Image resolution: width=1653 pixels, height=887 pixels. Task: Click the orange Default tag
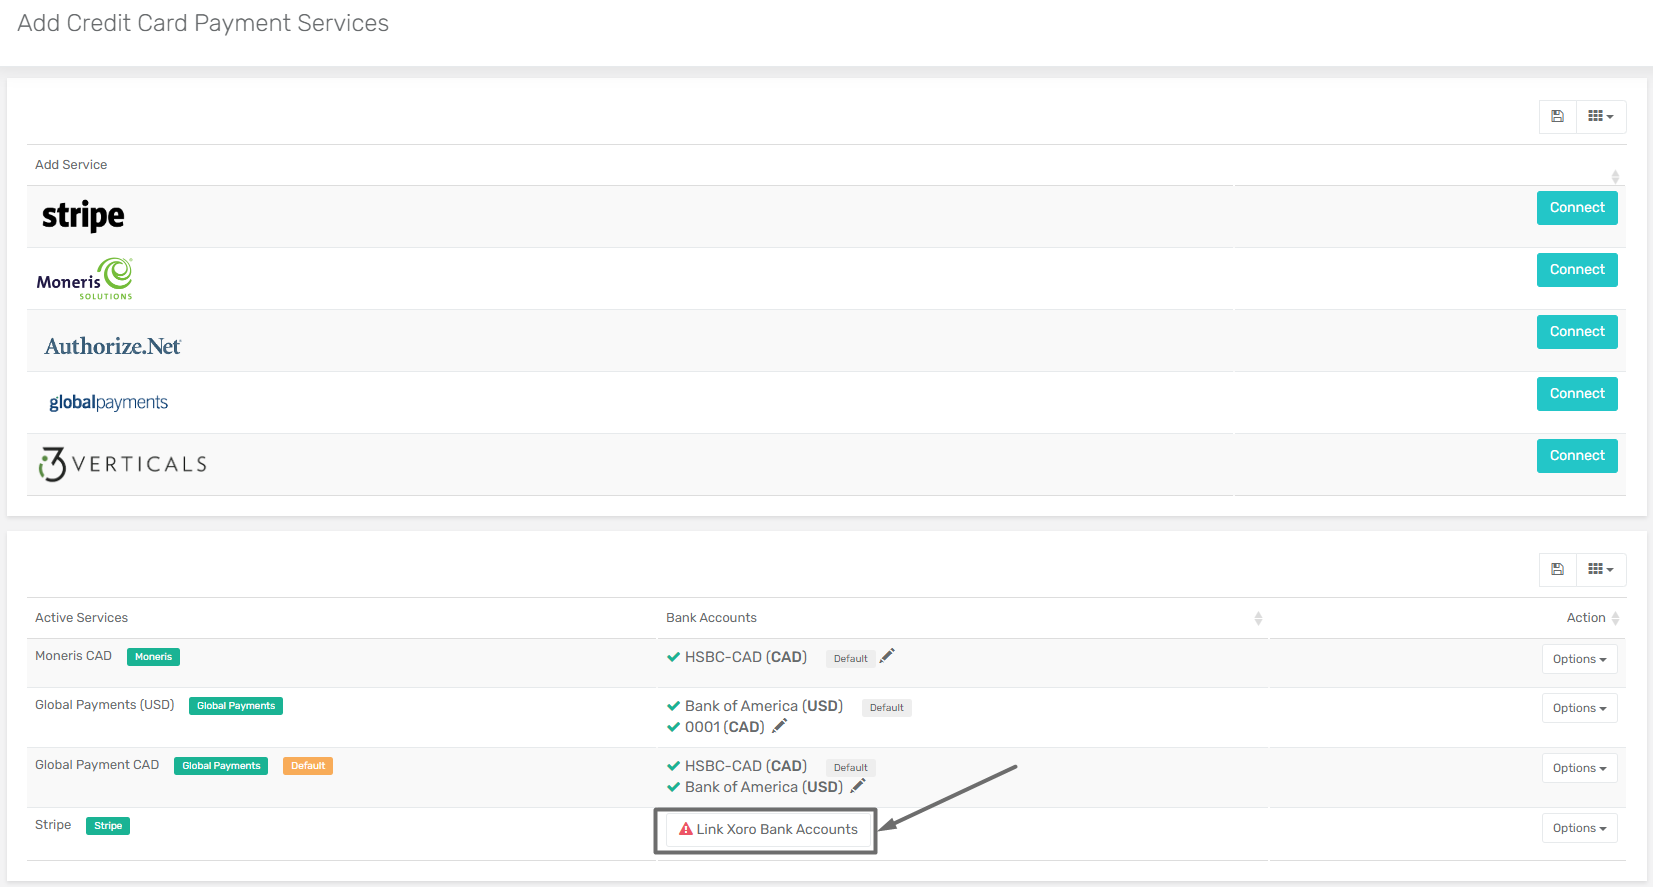point(308,766)
